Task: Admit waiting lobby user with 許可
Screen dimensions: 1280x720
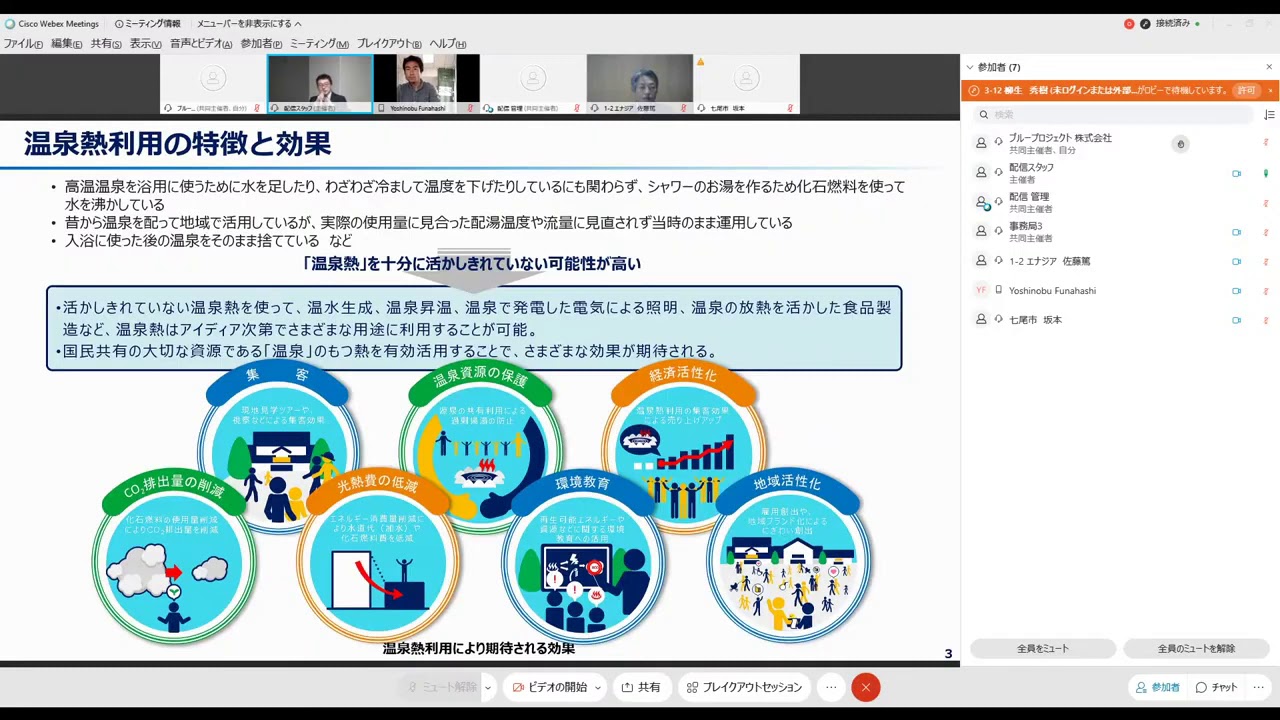Action: point(1246,90)
